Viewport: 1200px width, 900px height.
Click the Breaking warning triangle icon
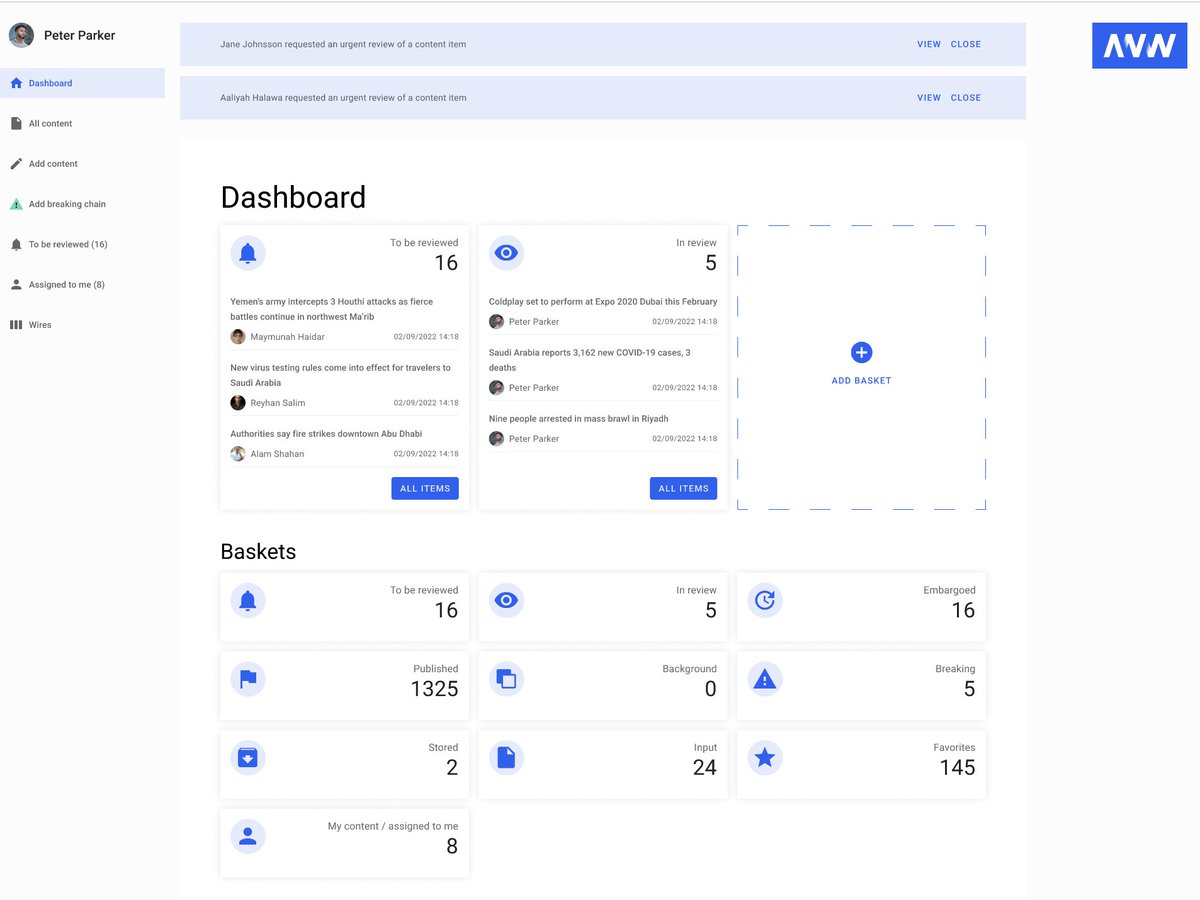765,679
